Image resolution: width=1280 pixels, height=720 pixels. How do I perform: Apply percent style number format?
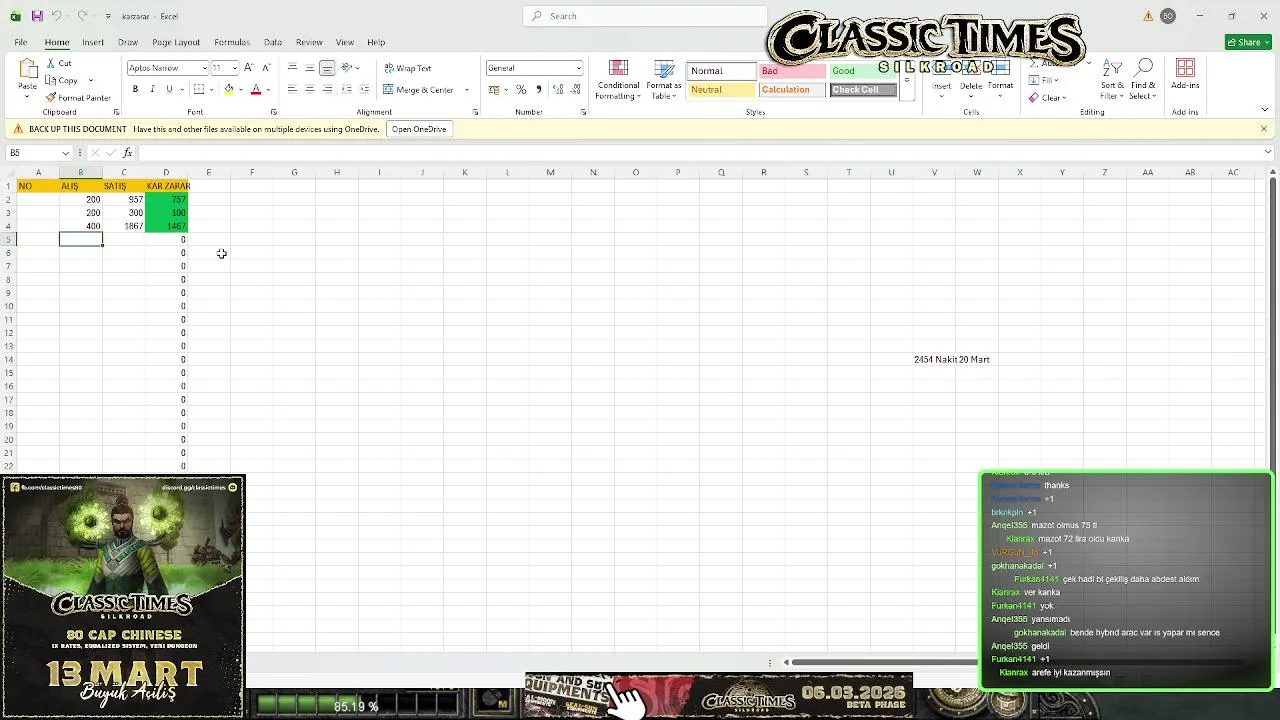tap(521, 89)
